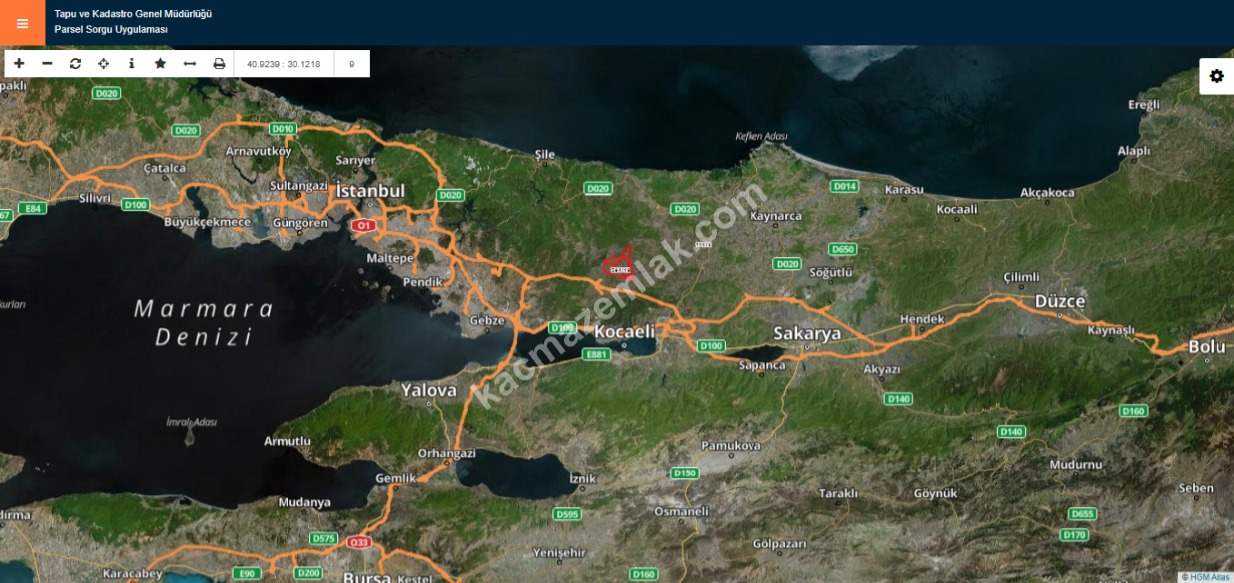
Task: Open the orange hamburger menu
Action: pyautogui.click(x=23, y=23)
